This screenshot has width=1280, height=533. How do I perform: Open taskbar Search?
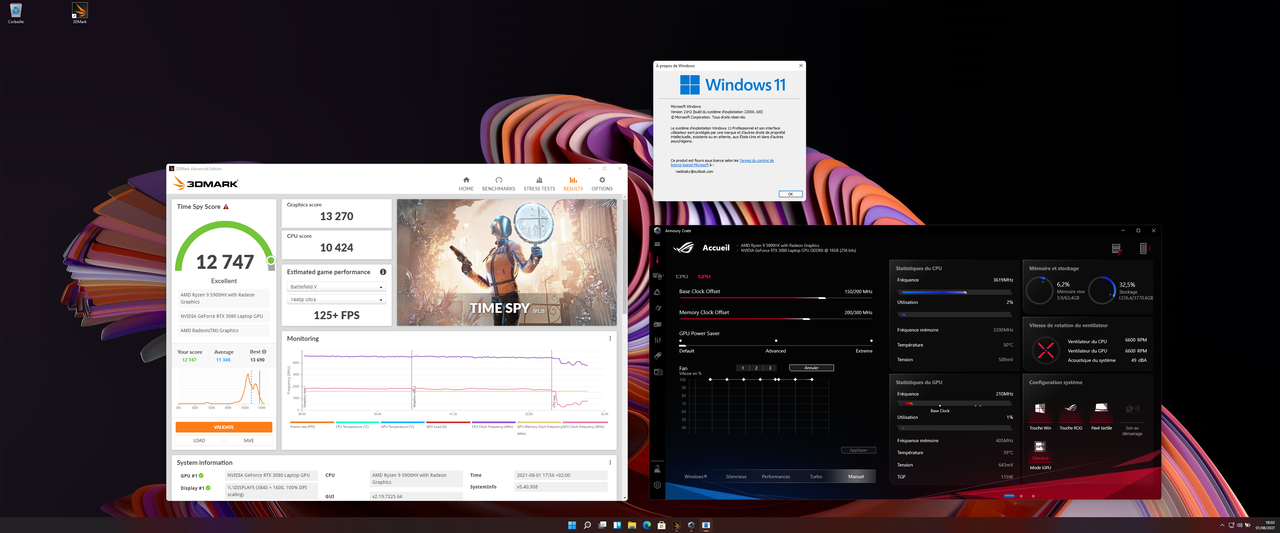(587, 525)
